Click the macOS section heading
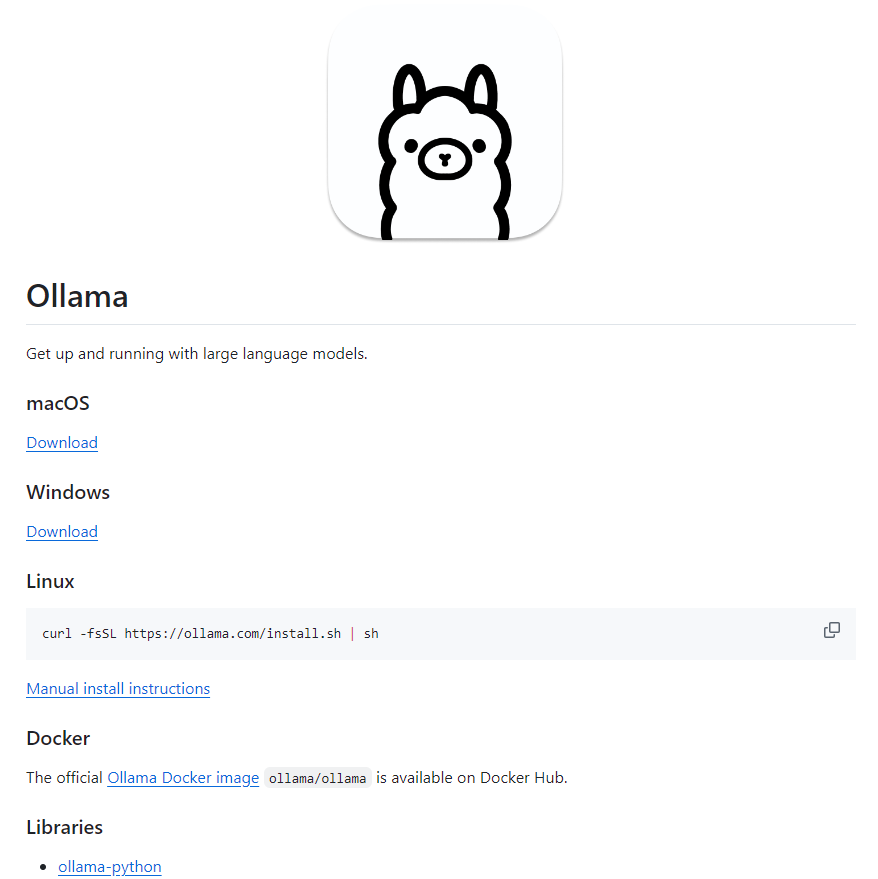The image size is (878, 879). tap(58, 403)
